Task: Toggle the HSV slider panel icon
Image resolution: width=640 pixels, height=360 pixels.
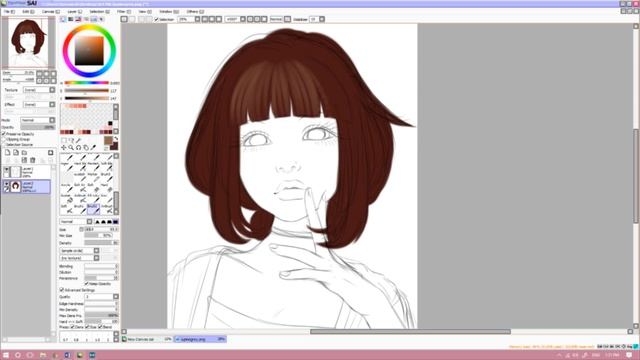Action: [x=78, y=19]
